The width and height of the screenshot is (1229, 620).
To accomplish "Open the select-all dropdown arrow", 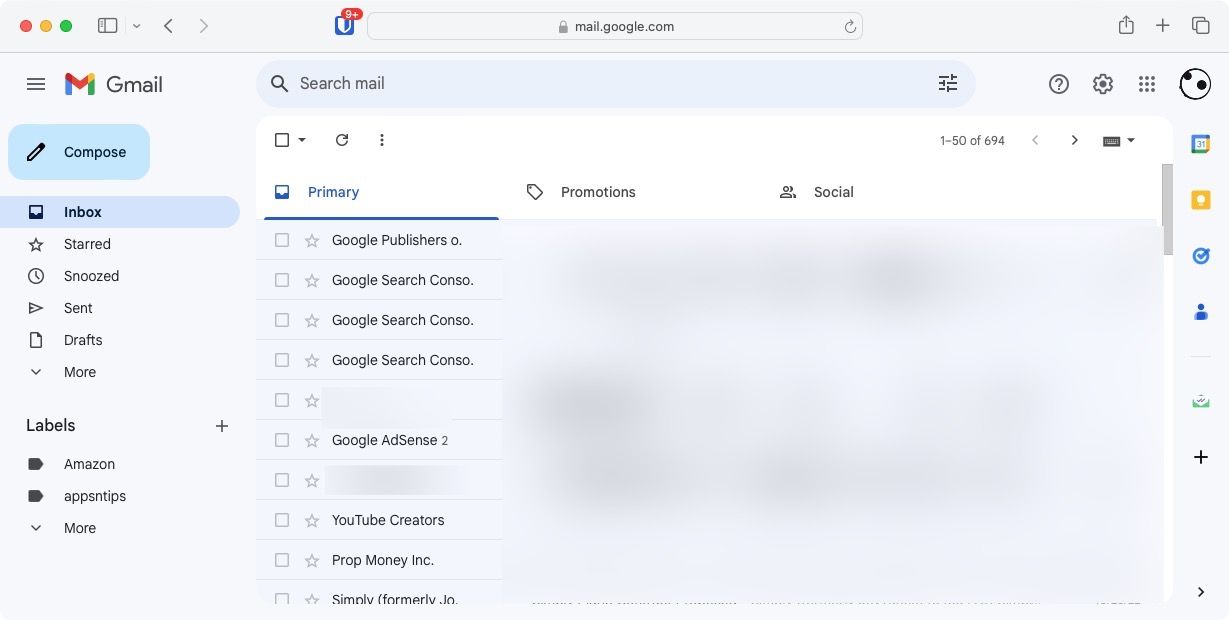I will click(x=302, y=140).
